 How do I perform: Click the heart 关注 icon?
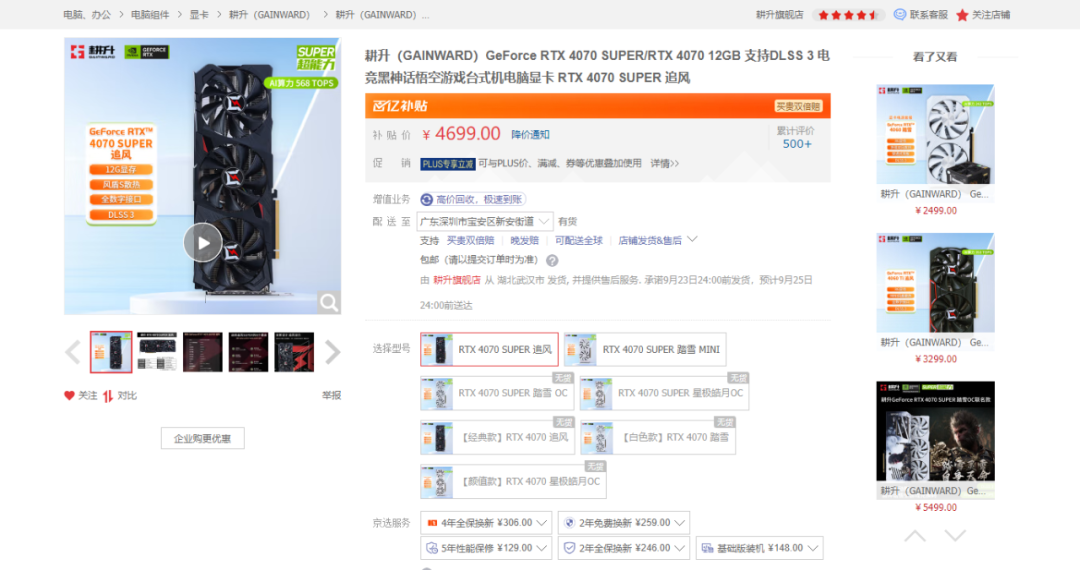pos(69,396)
